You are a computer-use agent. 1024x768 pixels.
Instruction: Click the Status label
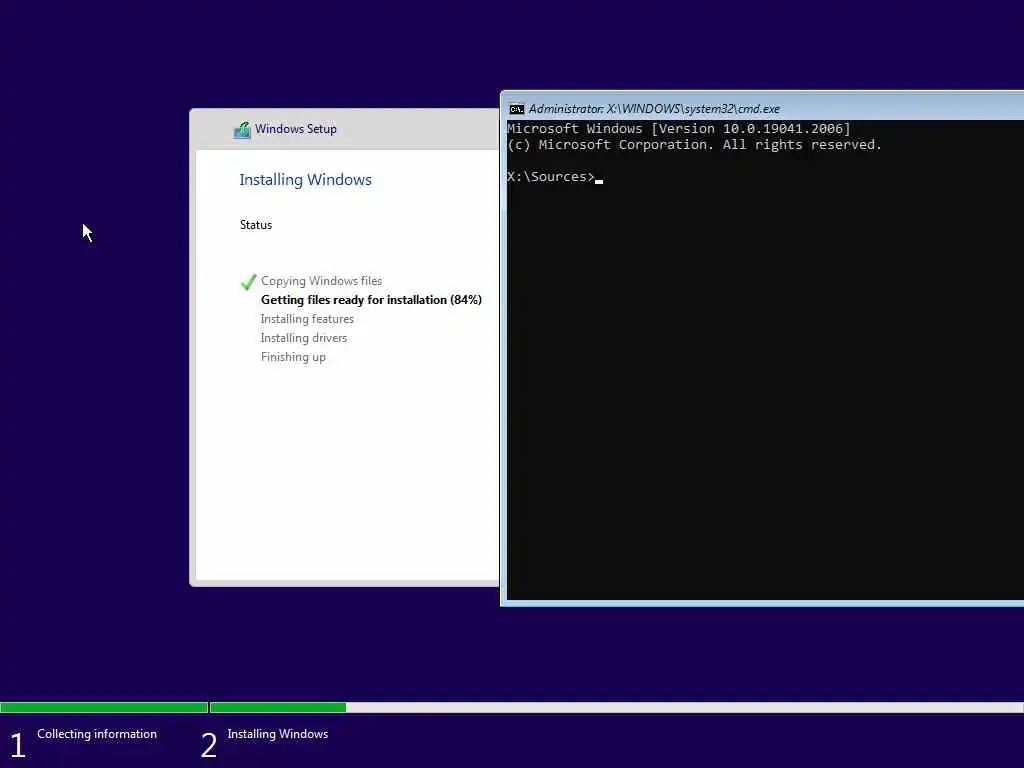(255, 225)
